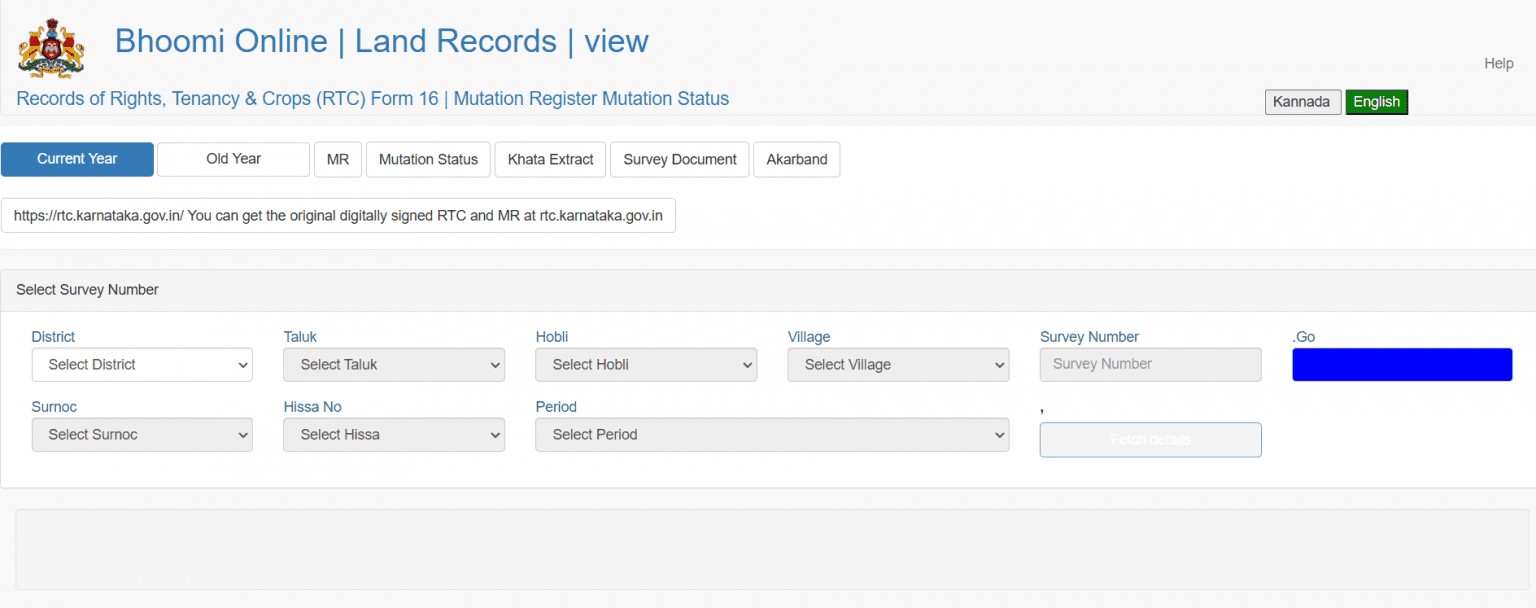Expand the Select Surnoc dropdown

142,435
